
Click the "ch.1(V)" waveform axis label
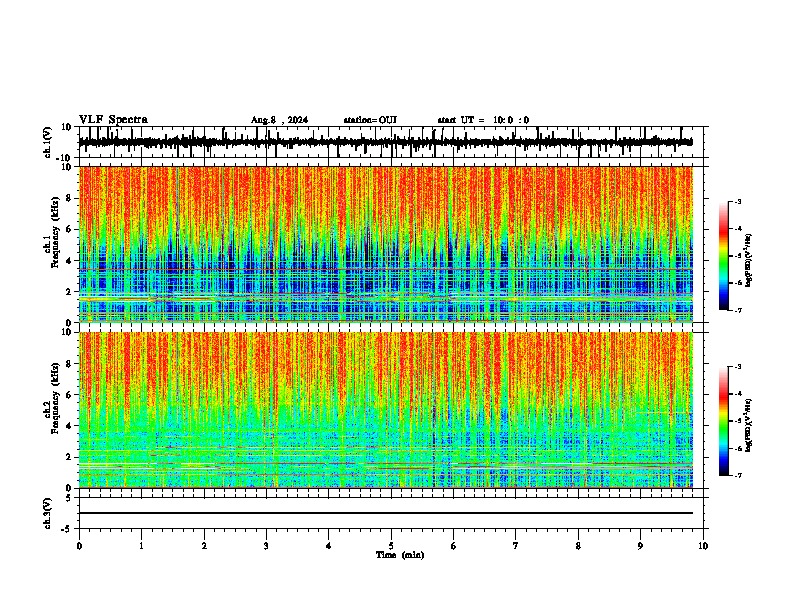tap(48, 142)
